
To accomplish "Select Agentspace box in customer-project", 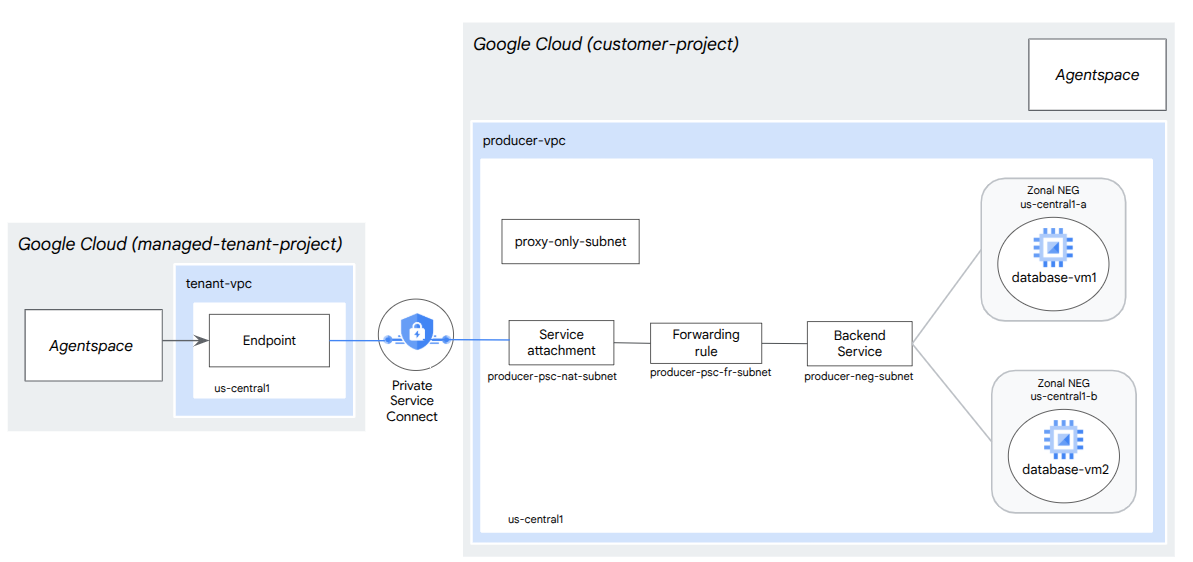I will tap(1097, 75).
